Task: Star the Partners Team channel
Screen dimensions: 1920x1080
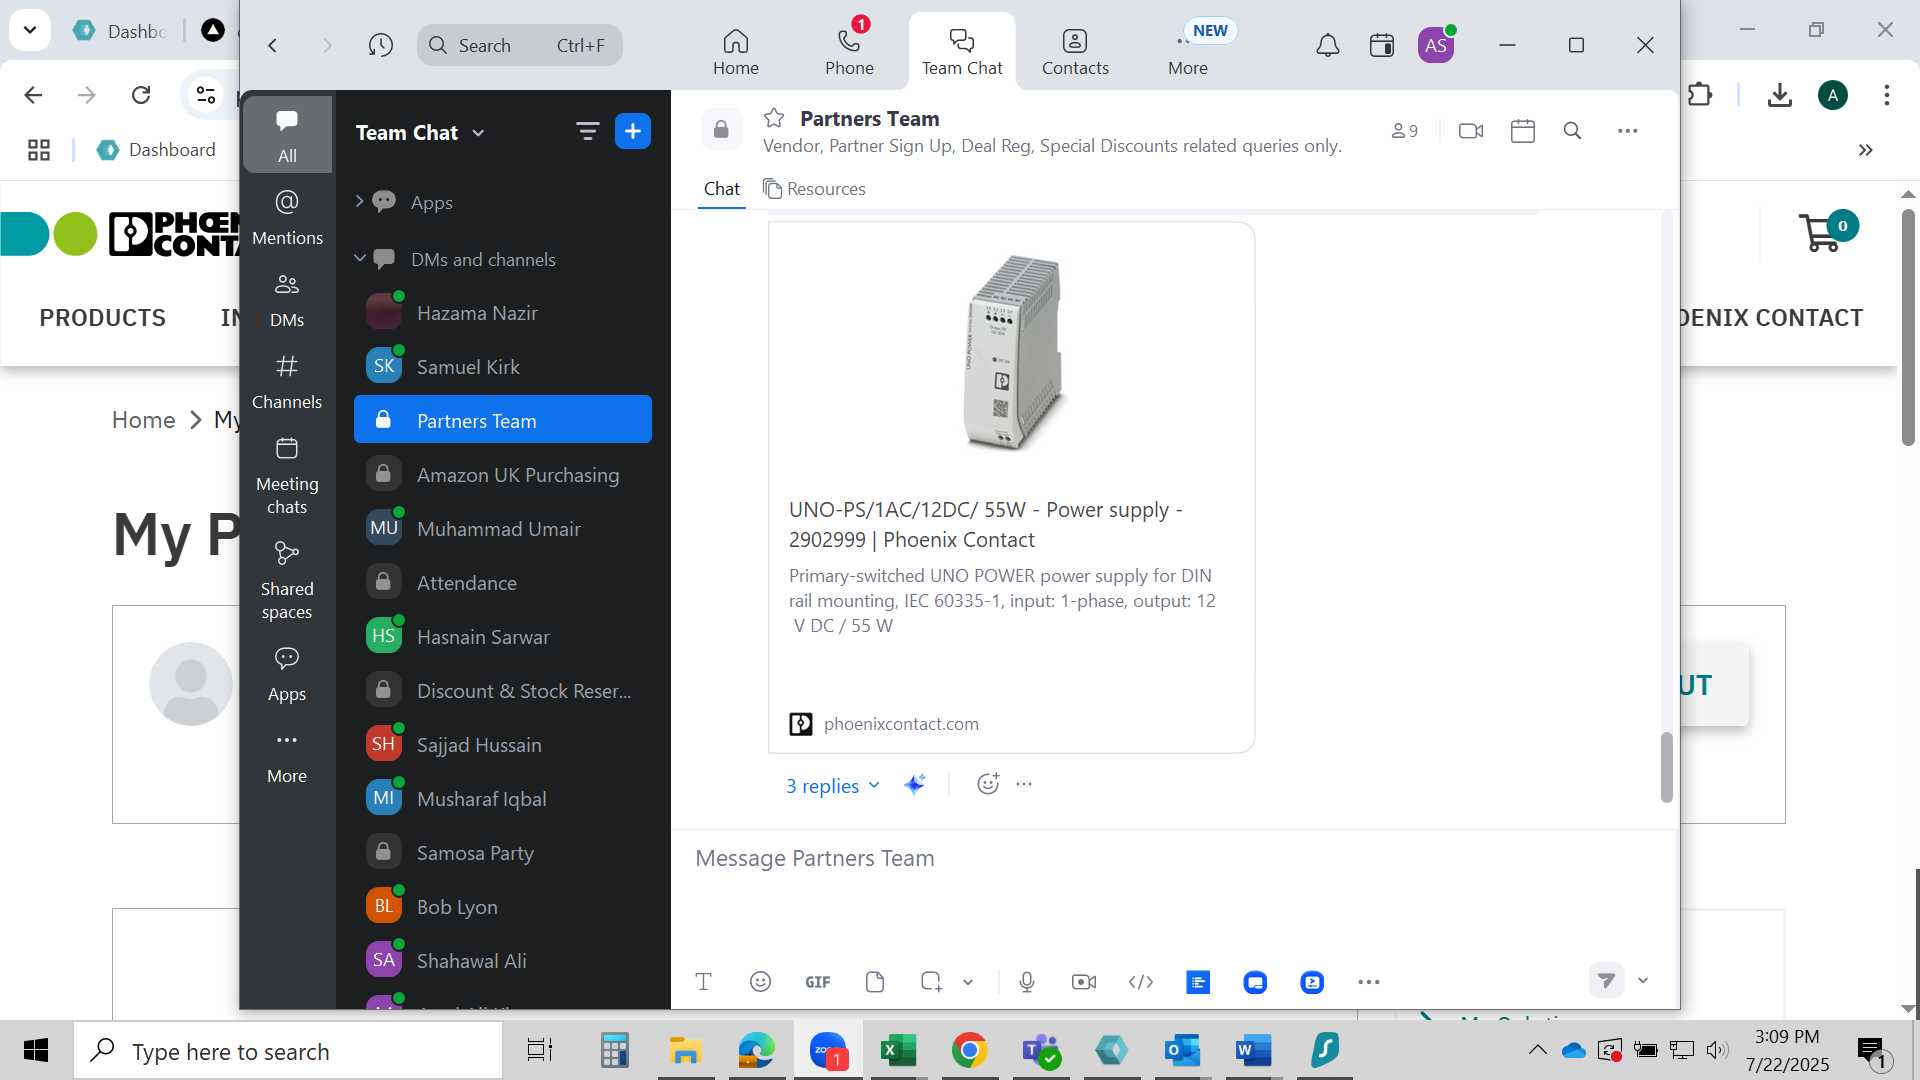Action: point(774,118)
